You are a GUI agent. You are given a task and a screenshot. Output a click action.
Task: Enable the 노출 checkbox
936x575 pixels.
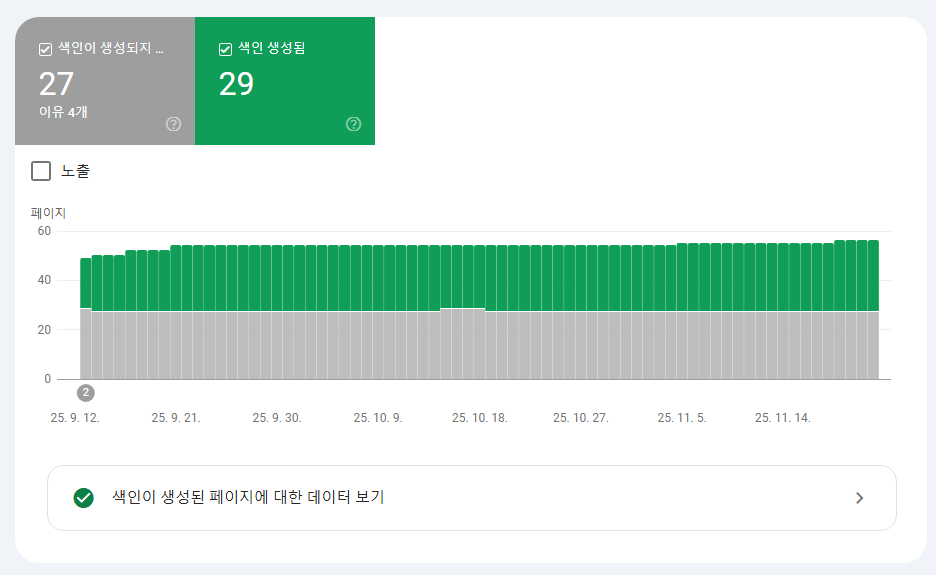[41, 171]
